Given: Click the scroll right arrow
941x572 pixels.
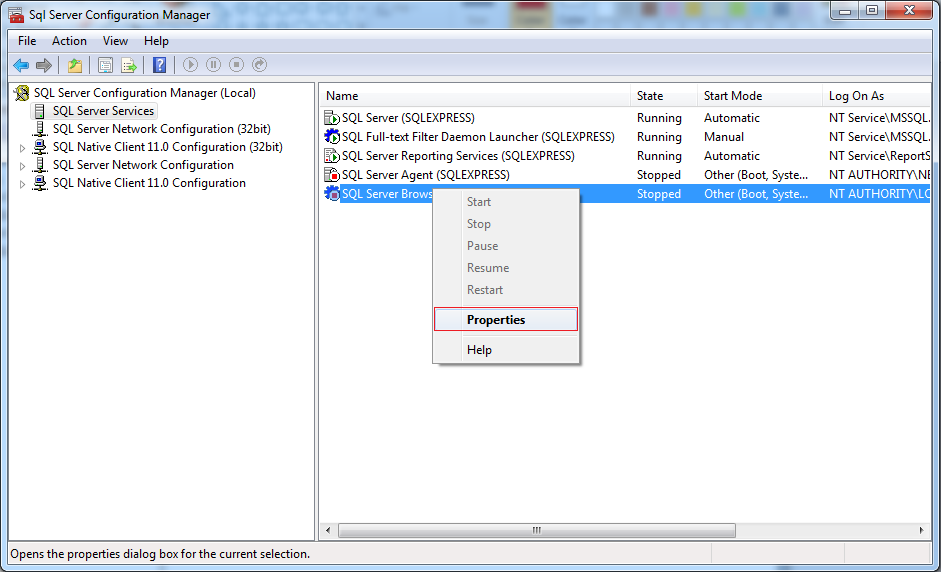Looking at the screenshot, I should click(921, 531).
